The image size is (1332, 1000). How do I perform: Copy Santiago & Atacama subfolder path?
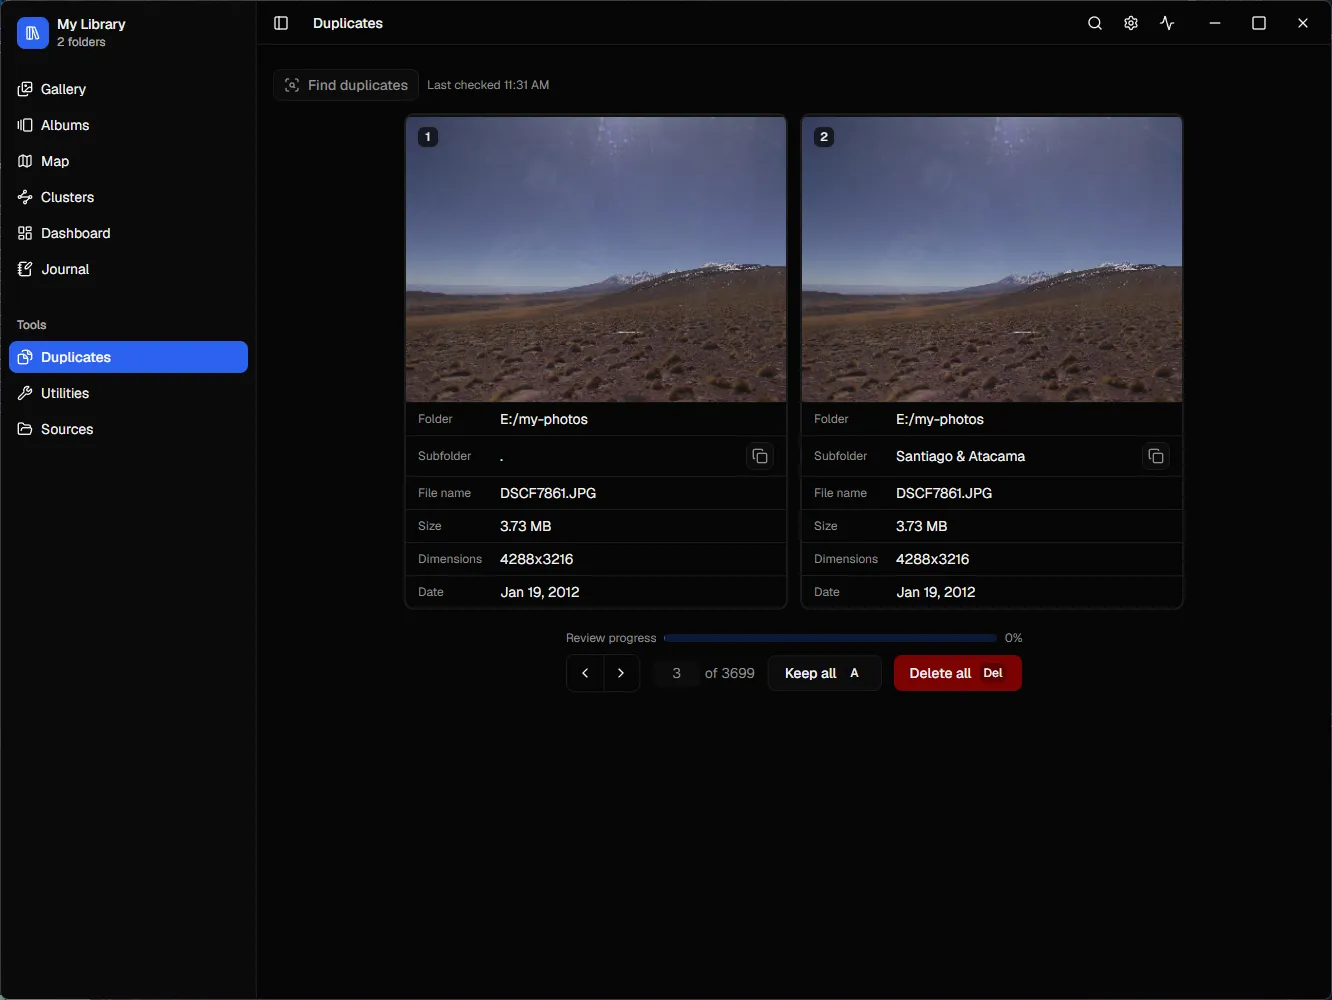click(1156, 456)
